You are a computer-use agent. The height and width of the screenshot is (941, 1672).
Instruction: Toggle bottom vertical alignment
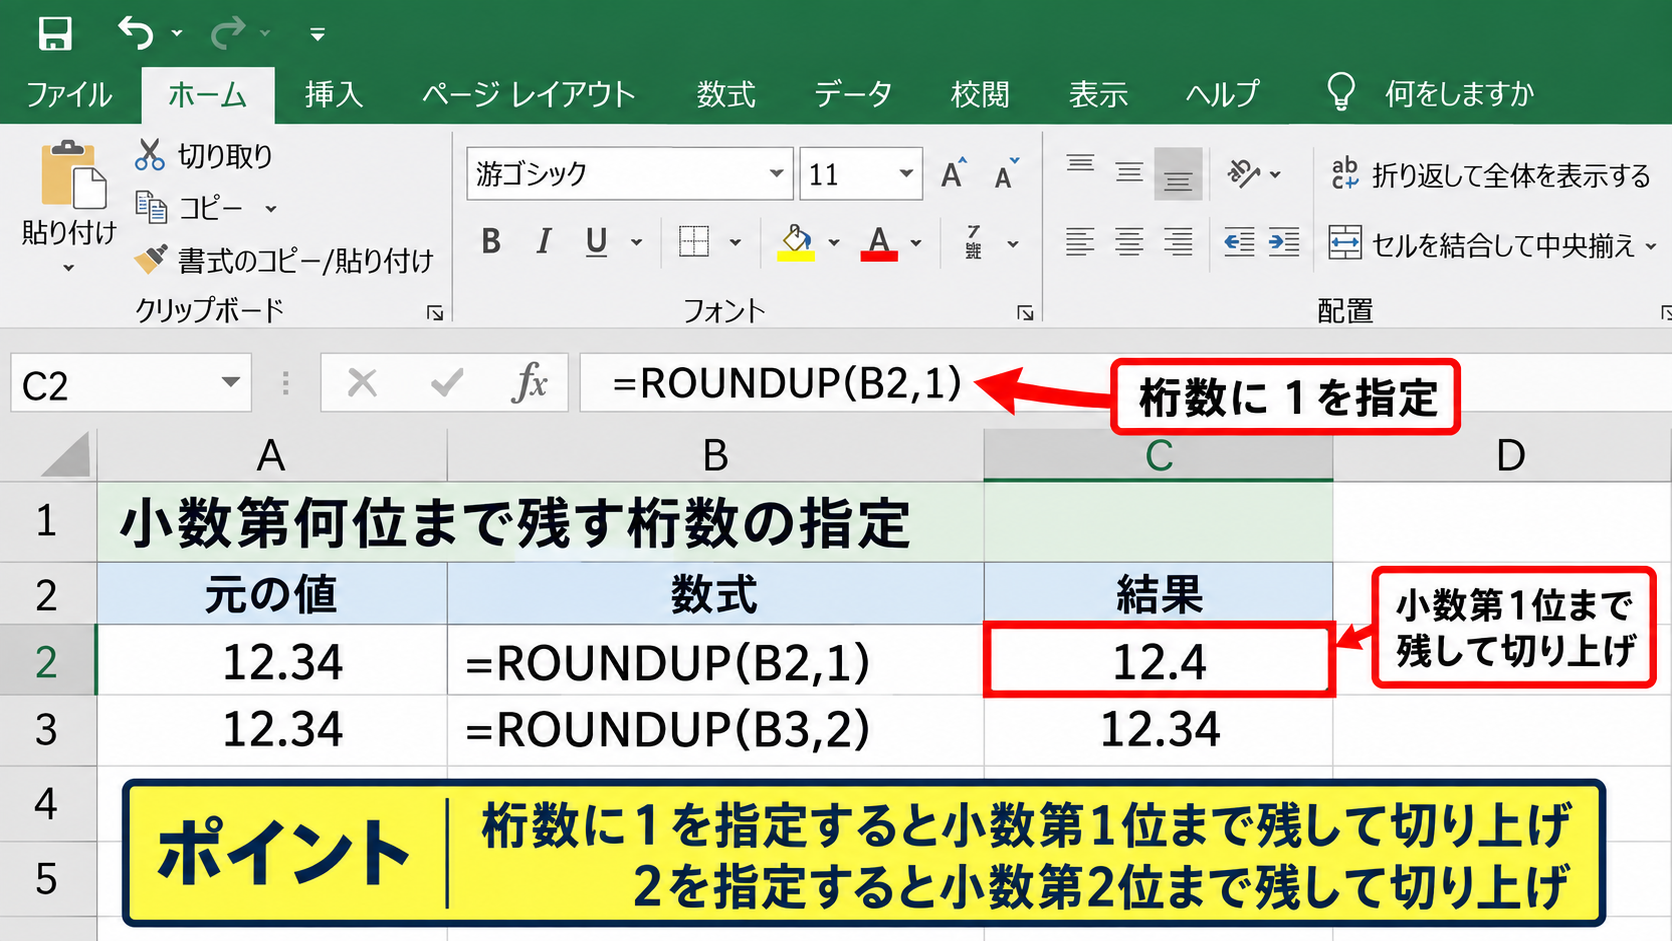pyautogui.click(x=1178, y=176)
